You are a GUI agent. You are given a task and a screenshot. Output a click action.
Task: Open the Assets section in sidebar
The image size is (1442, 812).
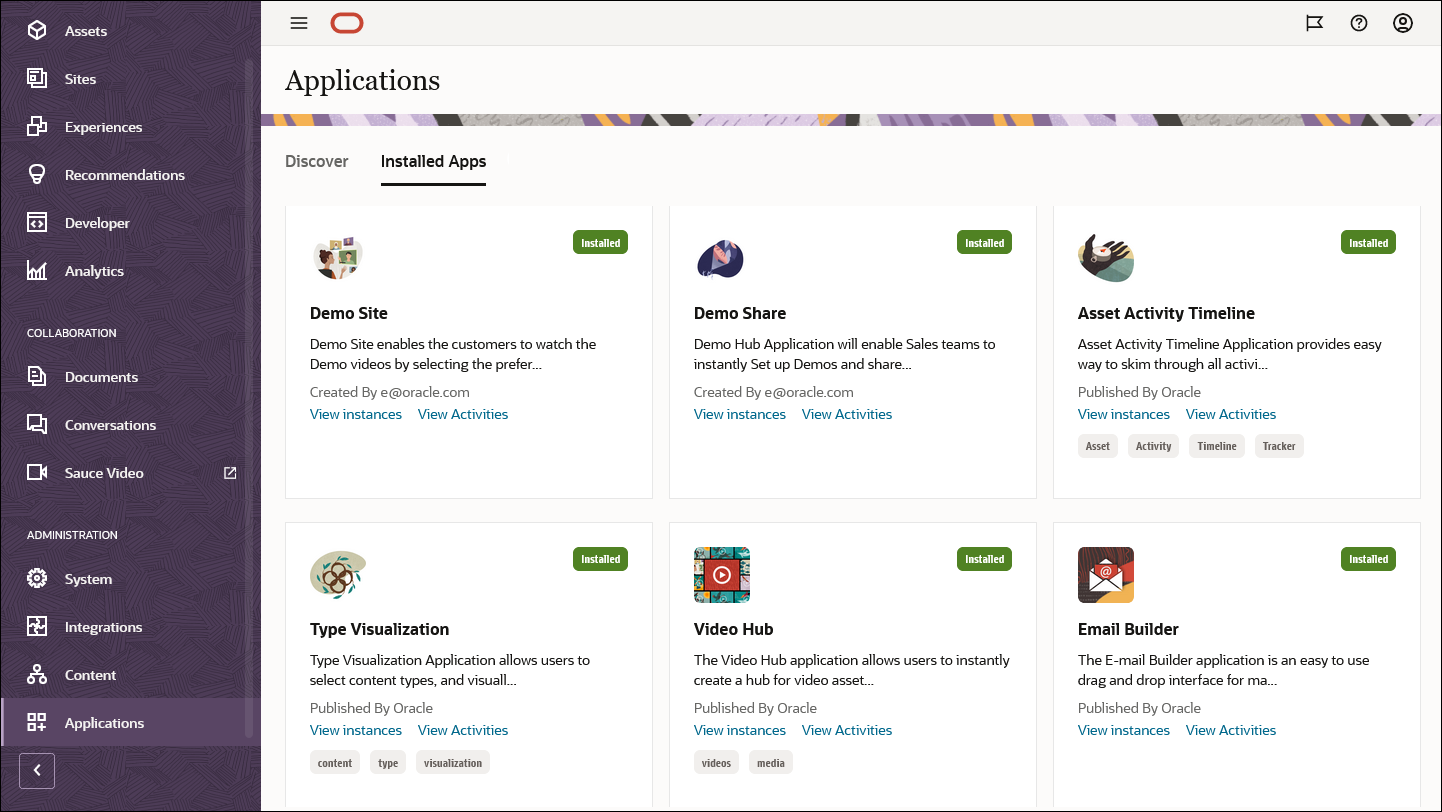tap(85, 30)
